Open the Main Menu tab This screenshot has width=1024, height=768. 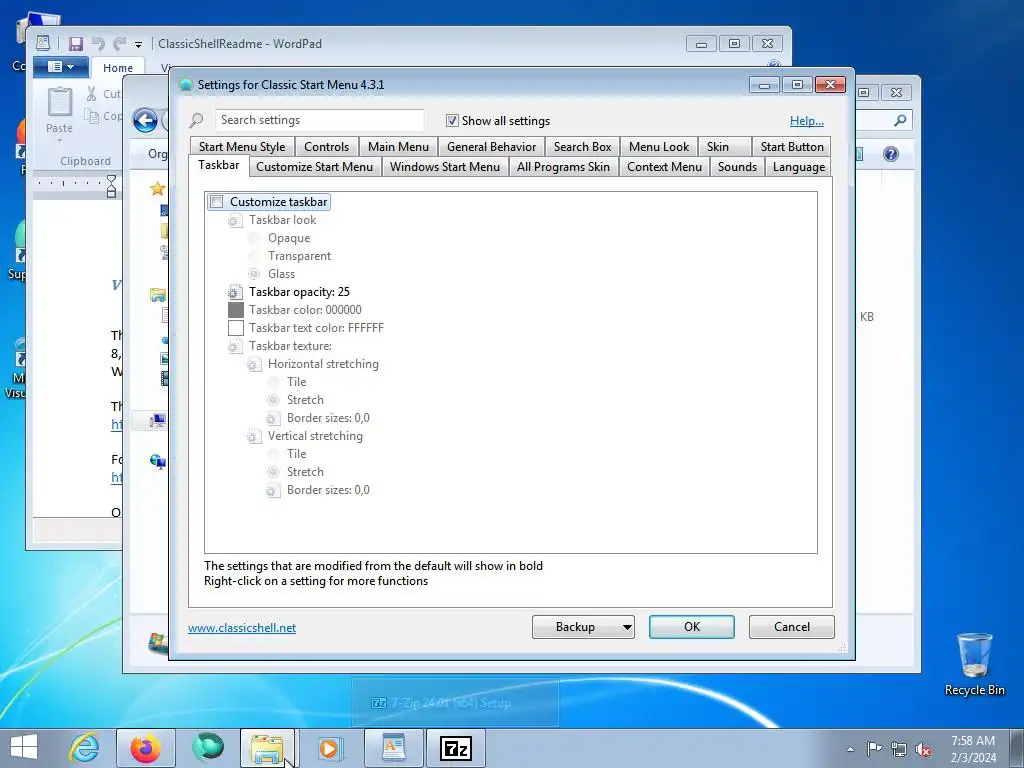398,147
